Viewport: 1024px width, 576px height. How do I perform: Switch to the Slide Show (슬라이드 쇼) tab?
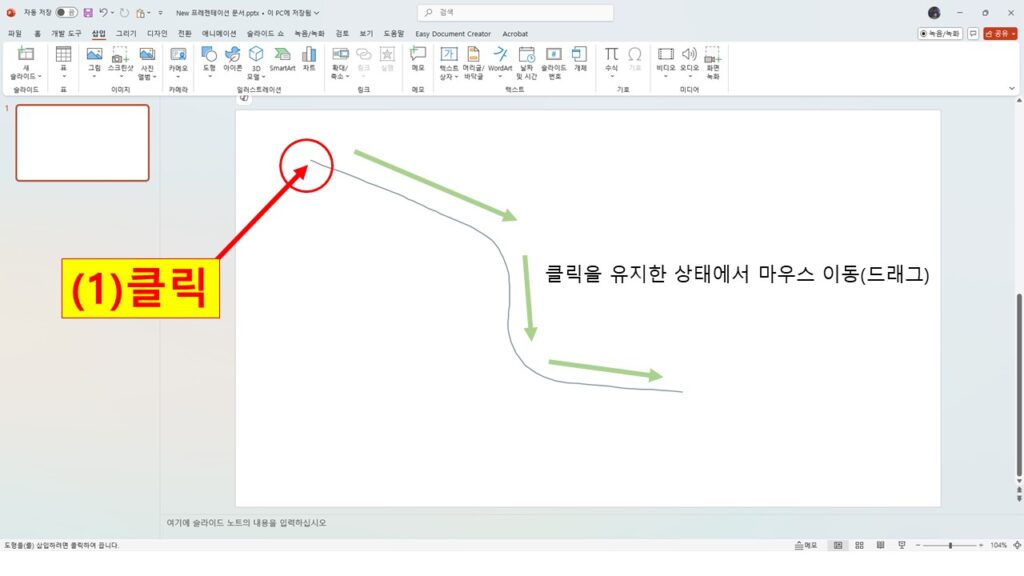(x=265, y=33)
